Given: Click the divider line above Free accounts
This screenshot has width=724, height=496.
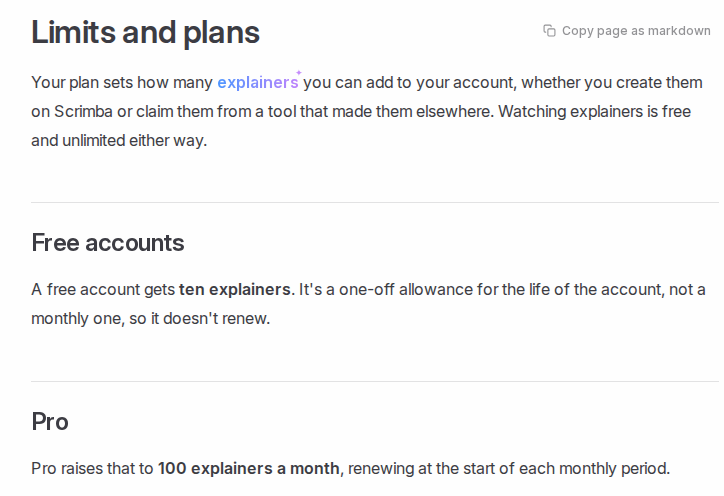Looking at the screenshot, I should tap(375, 202).
